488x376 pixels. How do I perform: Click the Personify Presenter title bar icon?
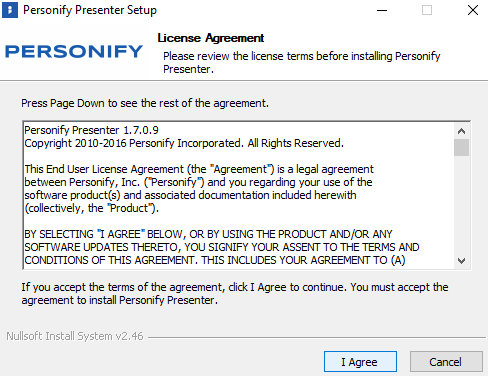(10, 10)
